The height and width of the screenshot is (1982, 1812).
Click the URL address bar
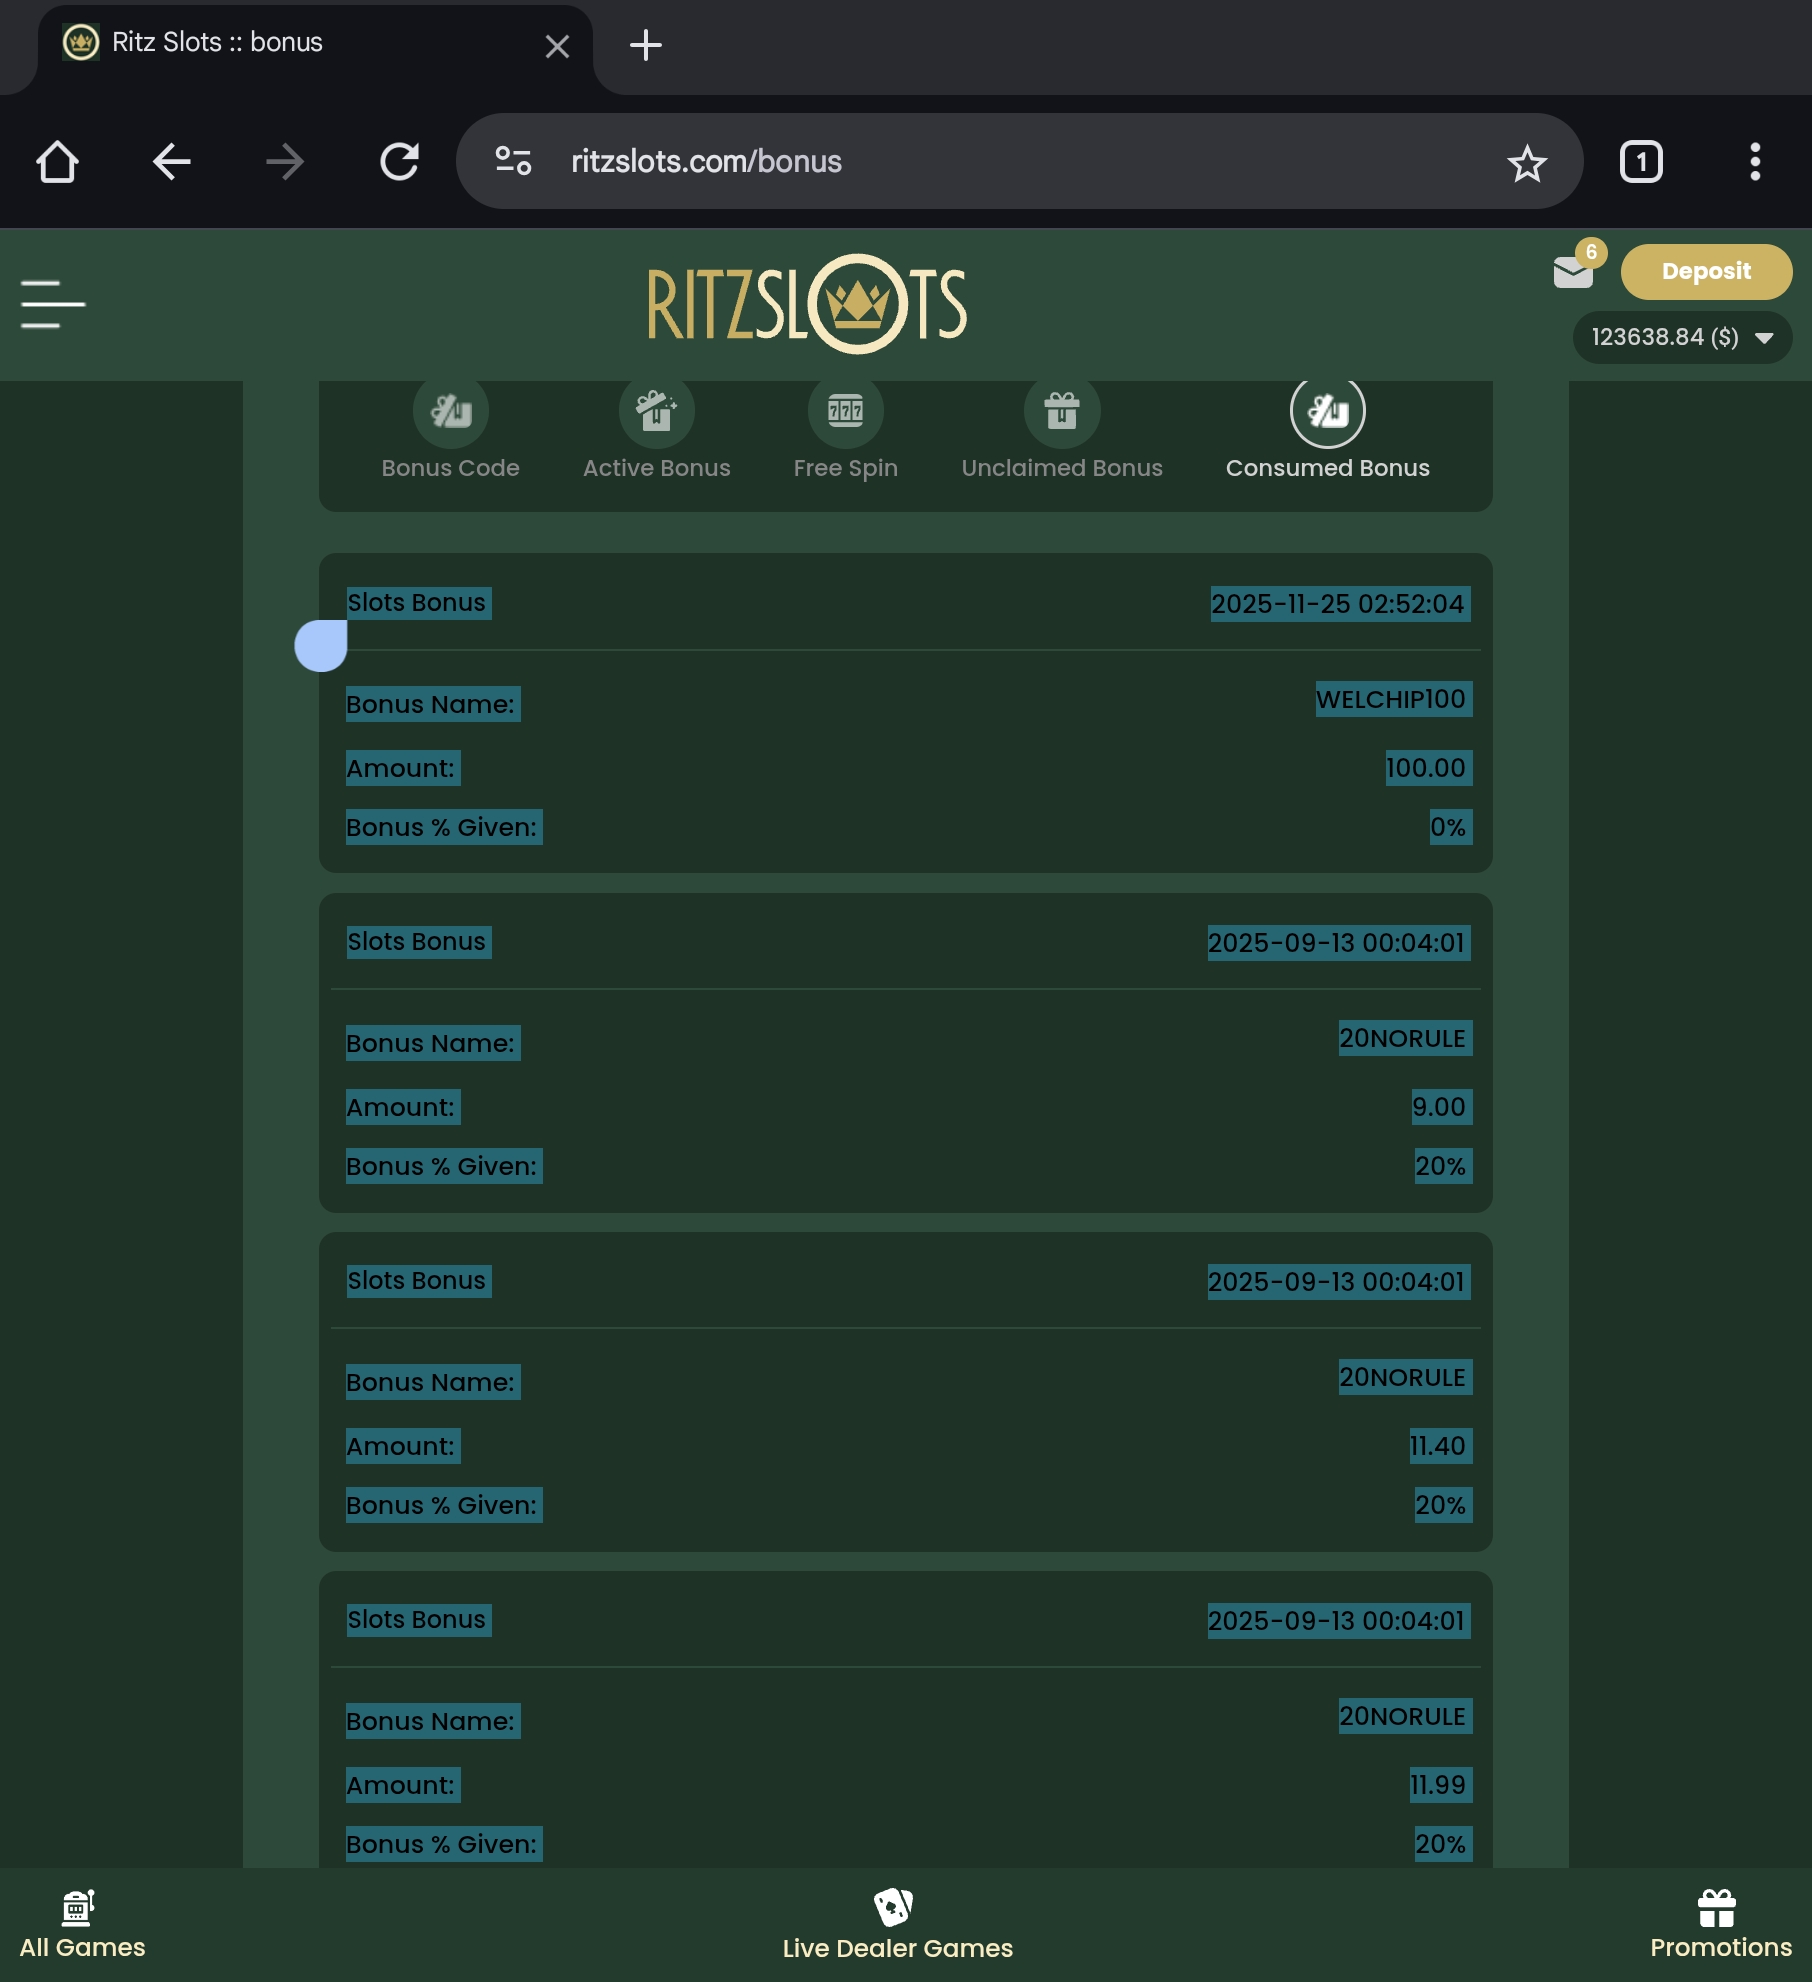pos(1000,162)
